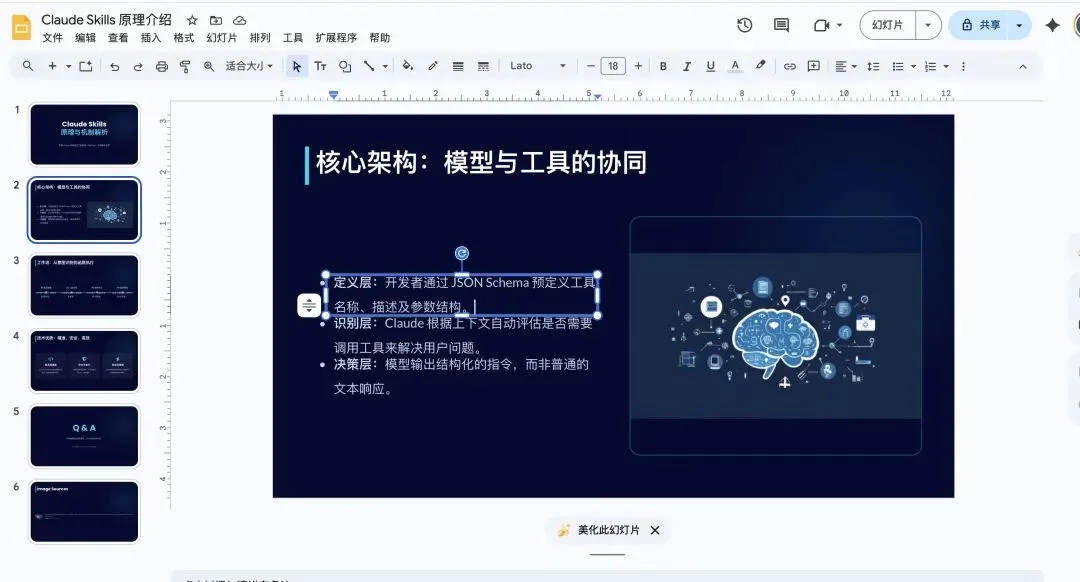Print the presentation
The image size is (1080, 582).
click(161, 66)
